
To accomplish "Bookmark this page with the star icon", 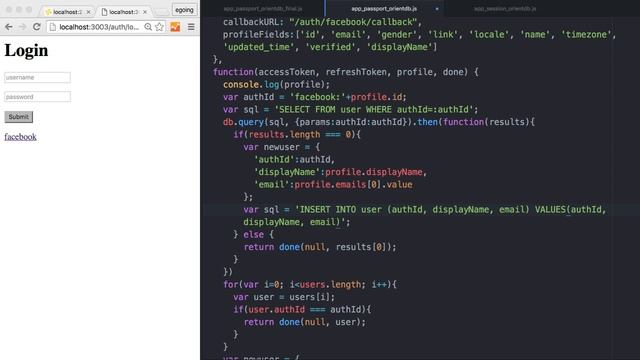I will coord(159,27).
